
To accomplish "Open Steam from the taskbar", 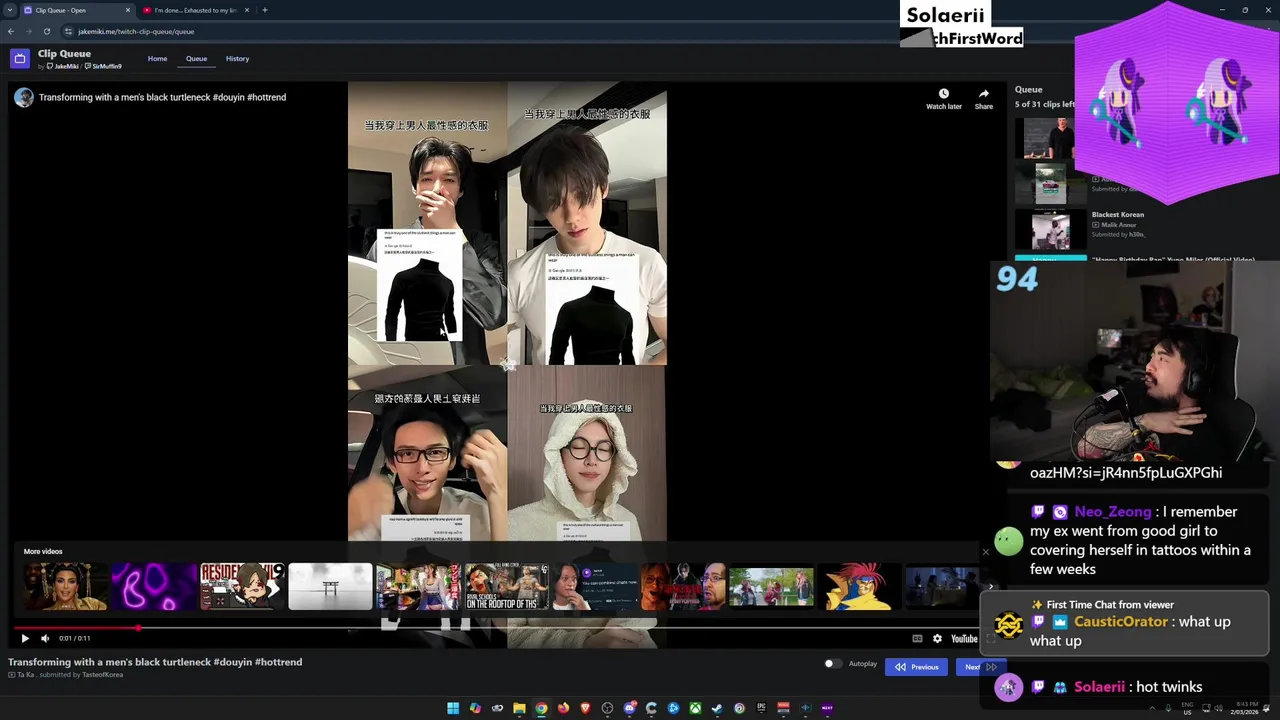I will click(x=717, y=708).
